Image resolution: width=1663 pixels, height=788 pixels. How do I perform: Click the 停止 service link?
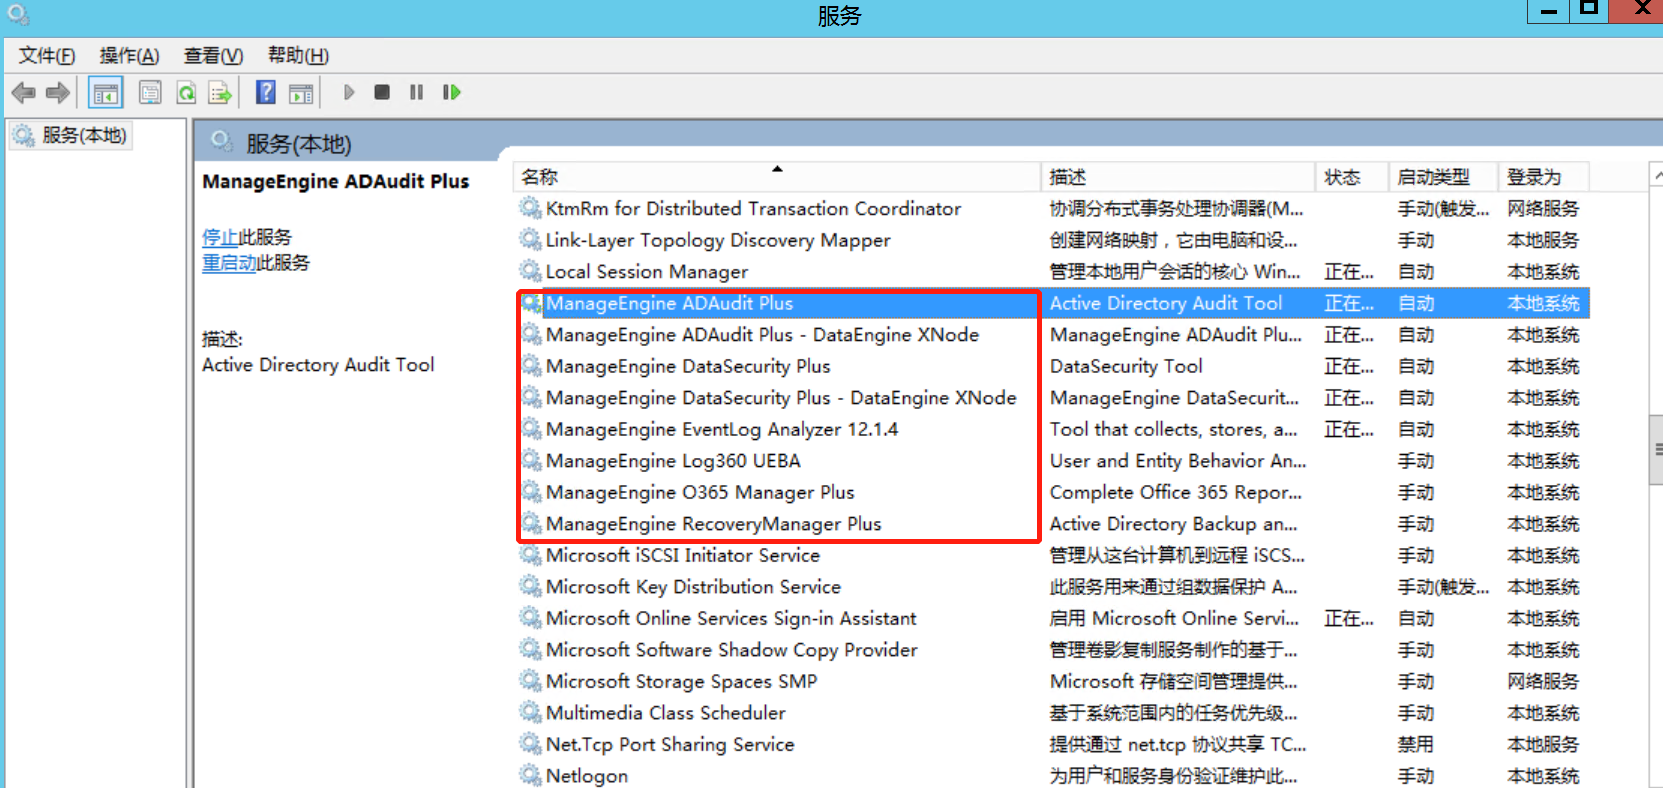pyautogui.click(x=220, y=237)
